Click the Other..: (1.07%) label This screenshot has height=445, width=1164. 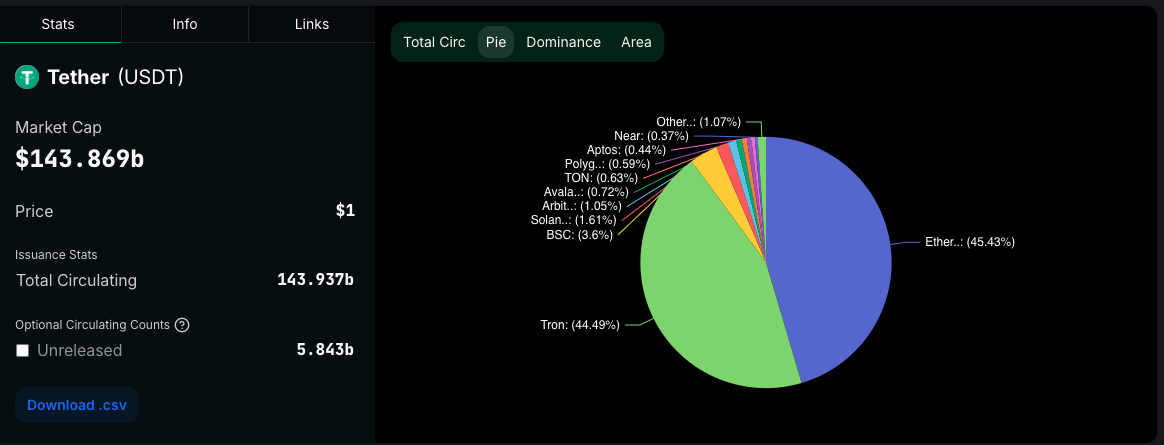699,122
